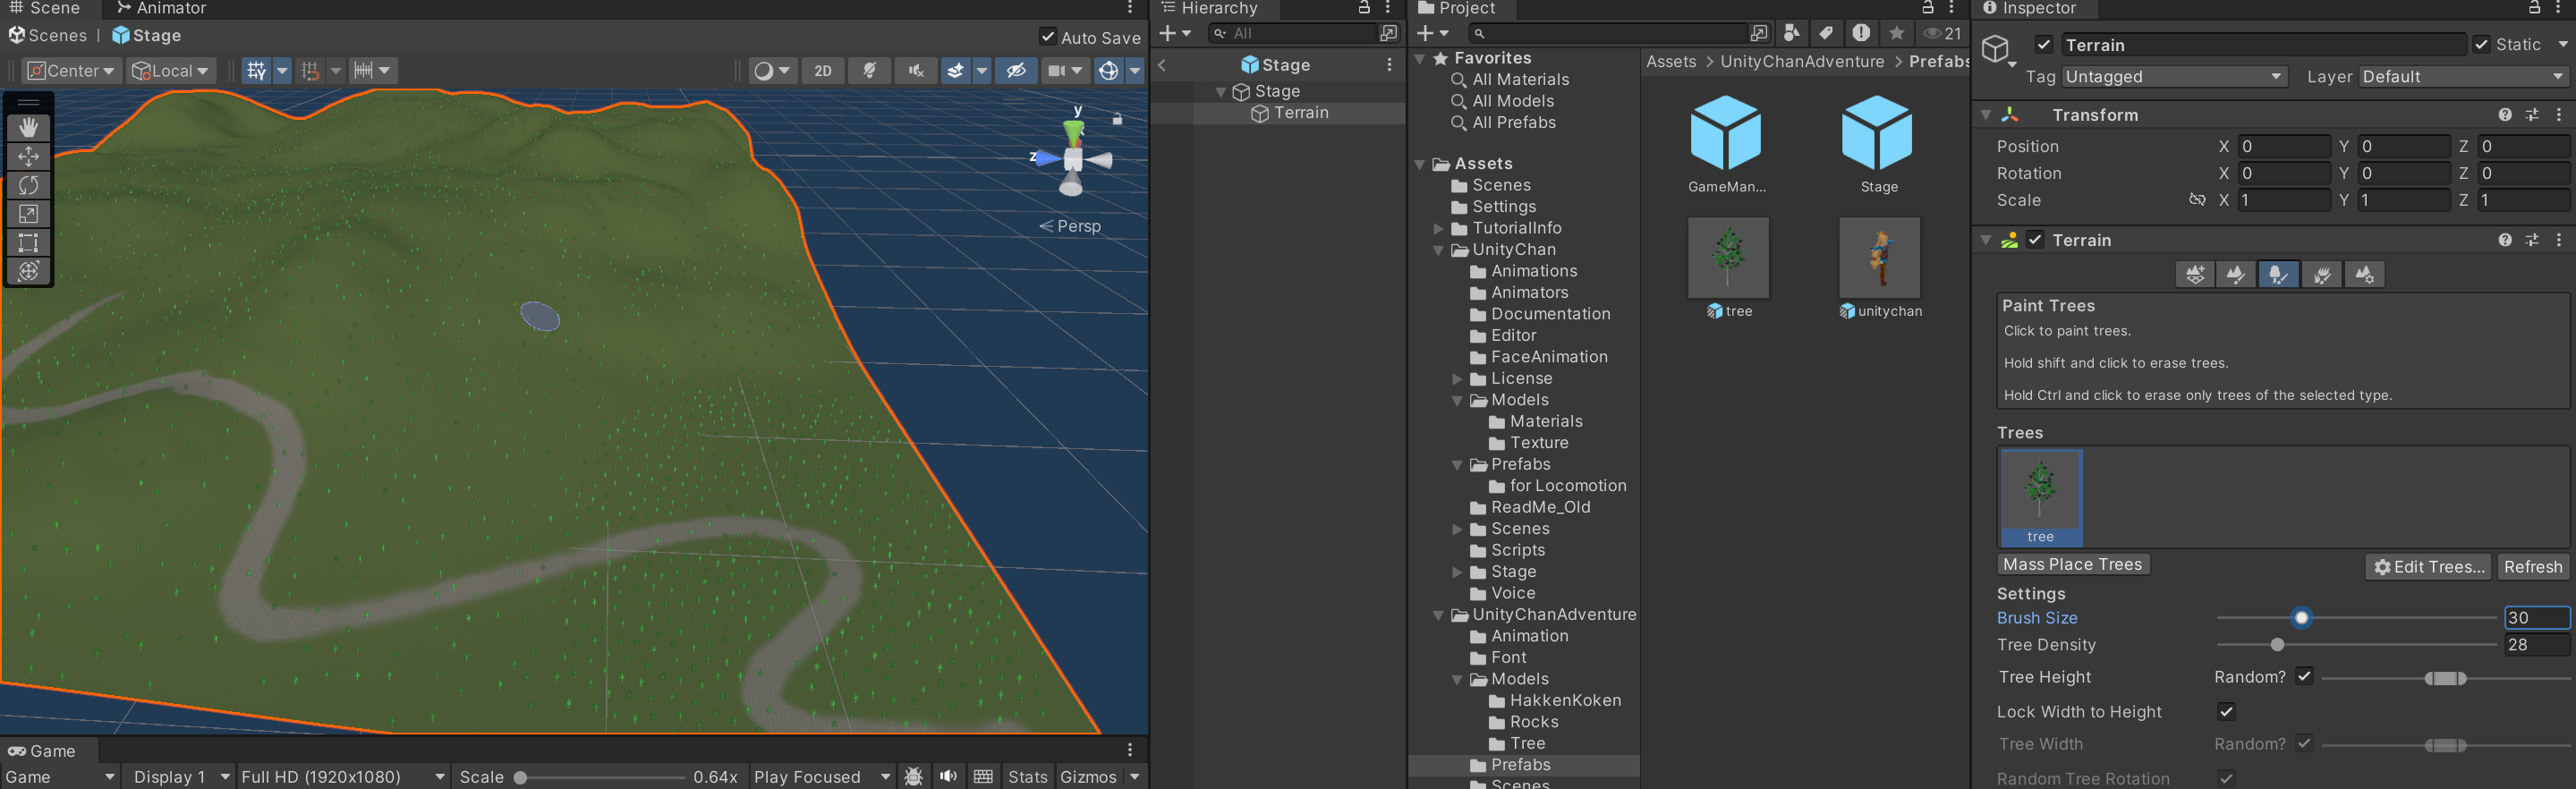The height and width of the screenshot is (789, 2576).
Task: Click the Mass Place Trees button
Action: click(2072, 565)
